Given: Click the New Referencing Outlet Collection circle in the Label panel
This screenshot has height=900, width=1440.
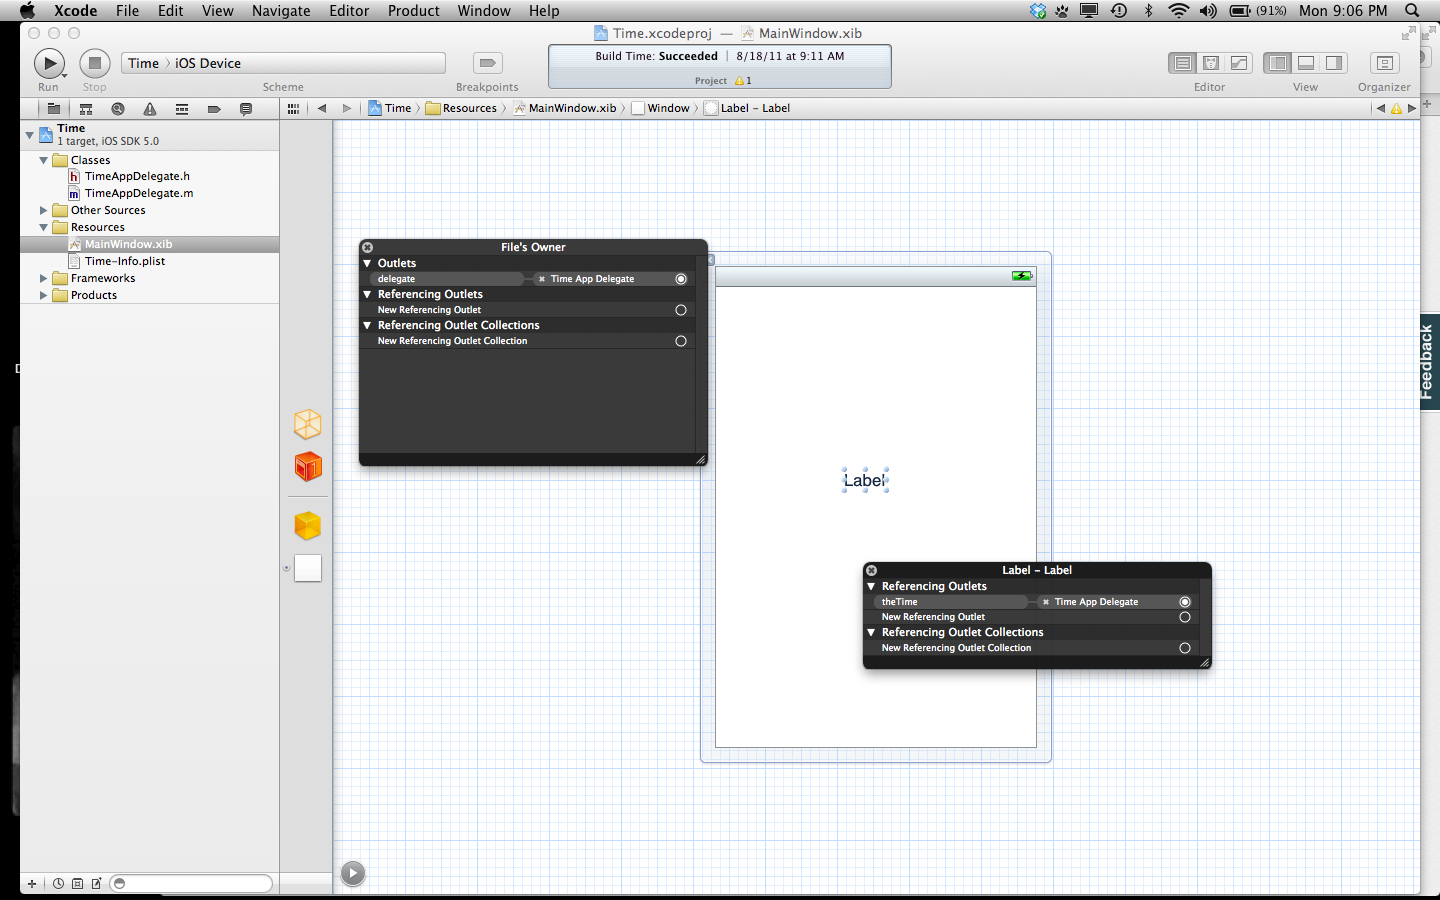Looking at the screenshot, I should tap(1185, 648).
